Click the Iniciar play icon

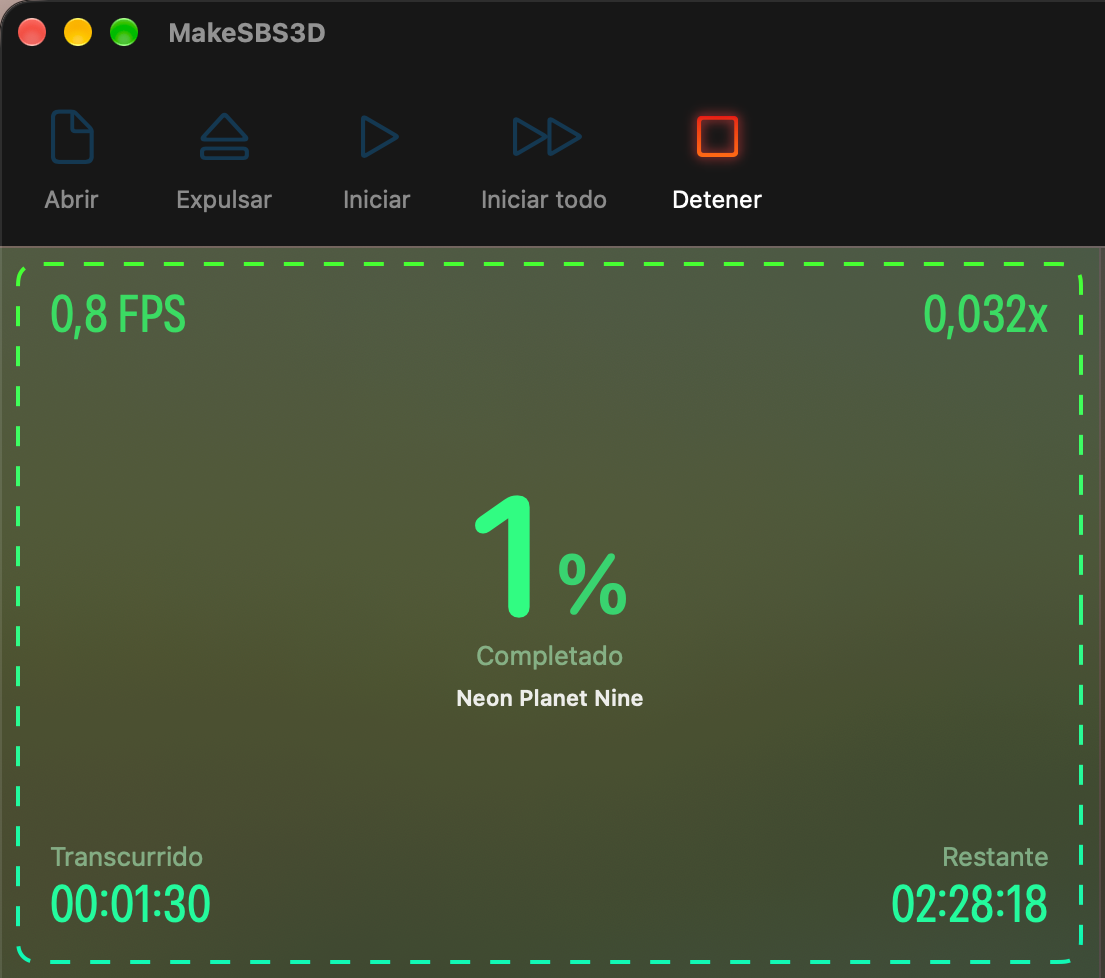(x=379, y=137)
